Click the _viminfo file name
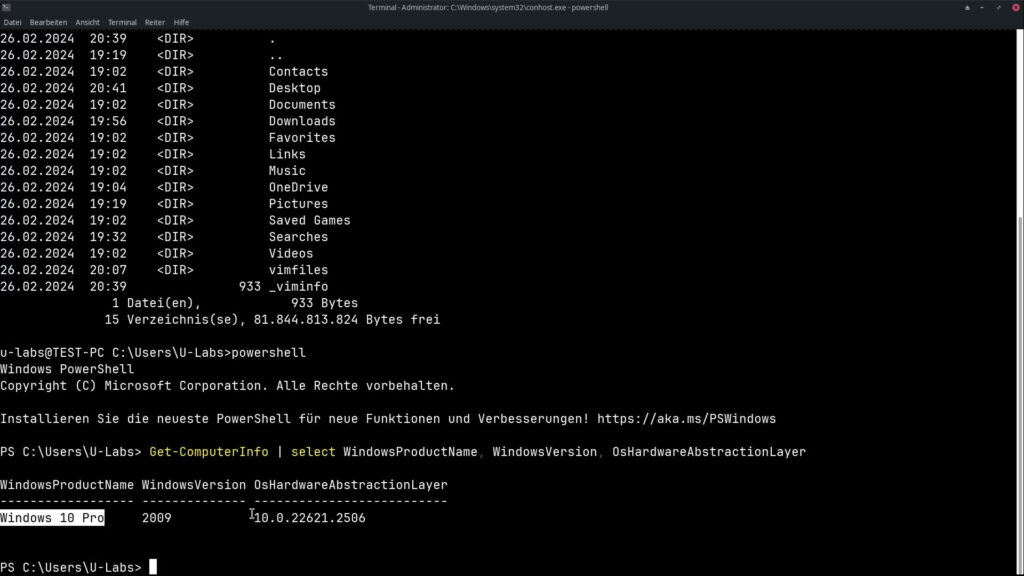 [x=298, y=286]
